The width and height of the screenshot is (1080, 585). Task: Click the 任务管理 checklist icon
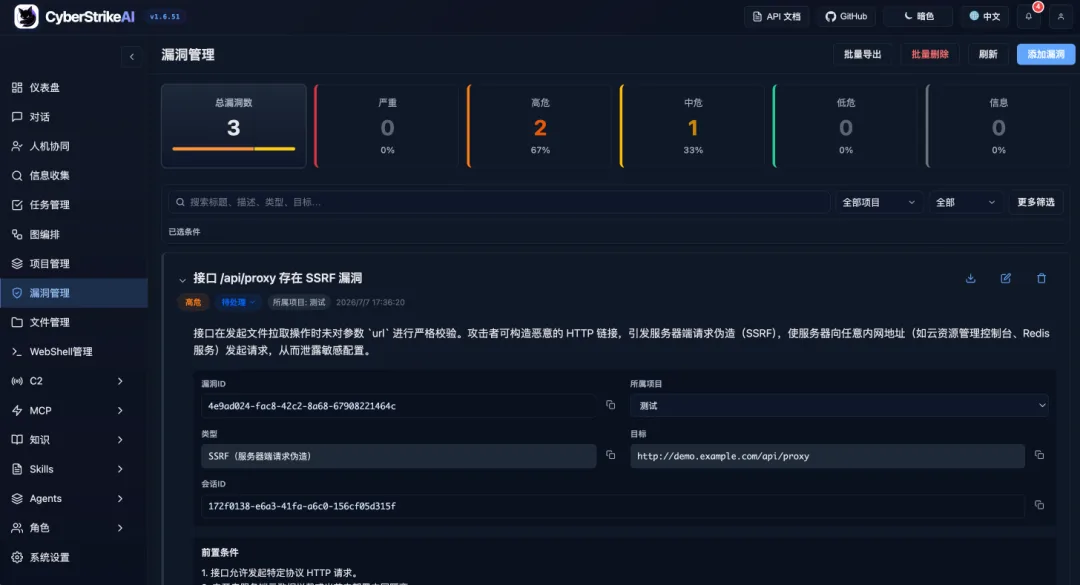[x=17, y=205]
